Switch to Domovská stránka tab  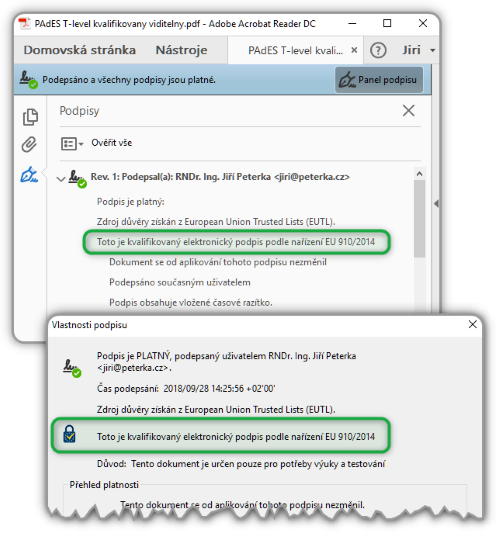[x=80, y=50]
